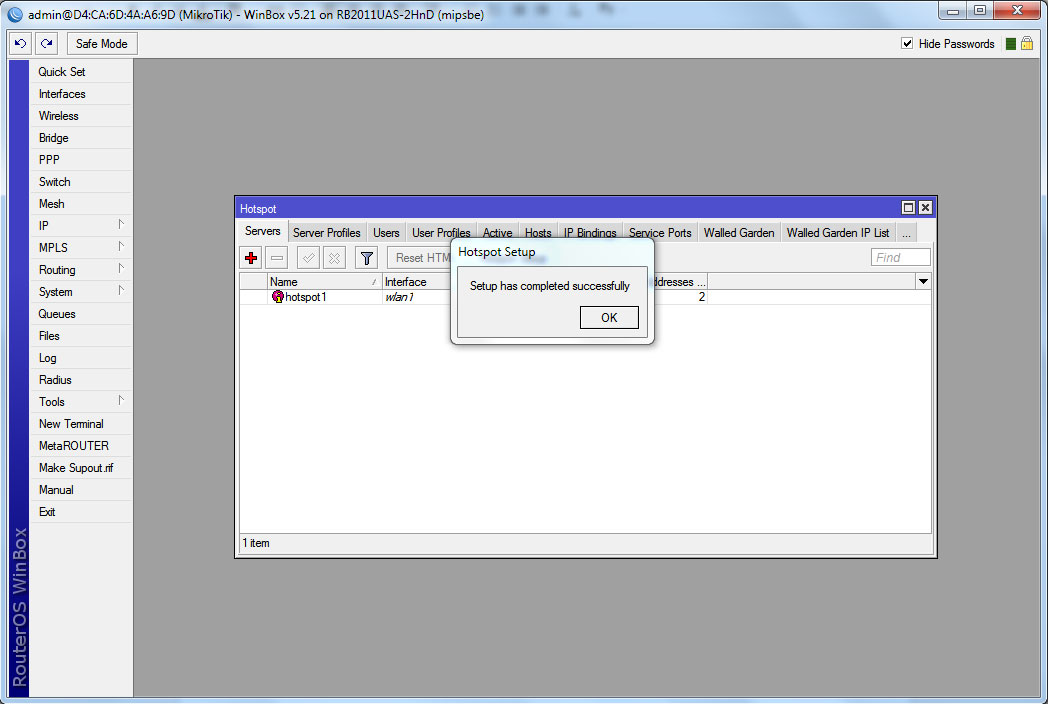Viewport: 1048px width, 704px height.
Task: Open New Terminal from sidebar
Action: tap(71, 424)
